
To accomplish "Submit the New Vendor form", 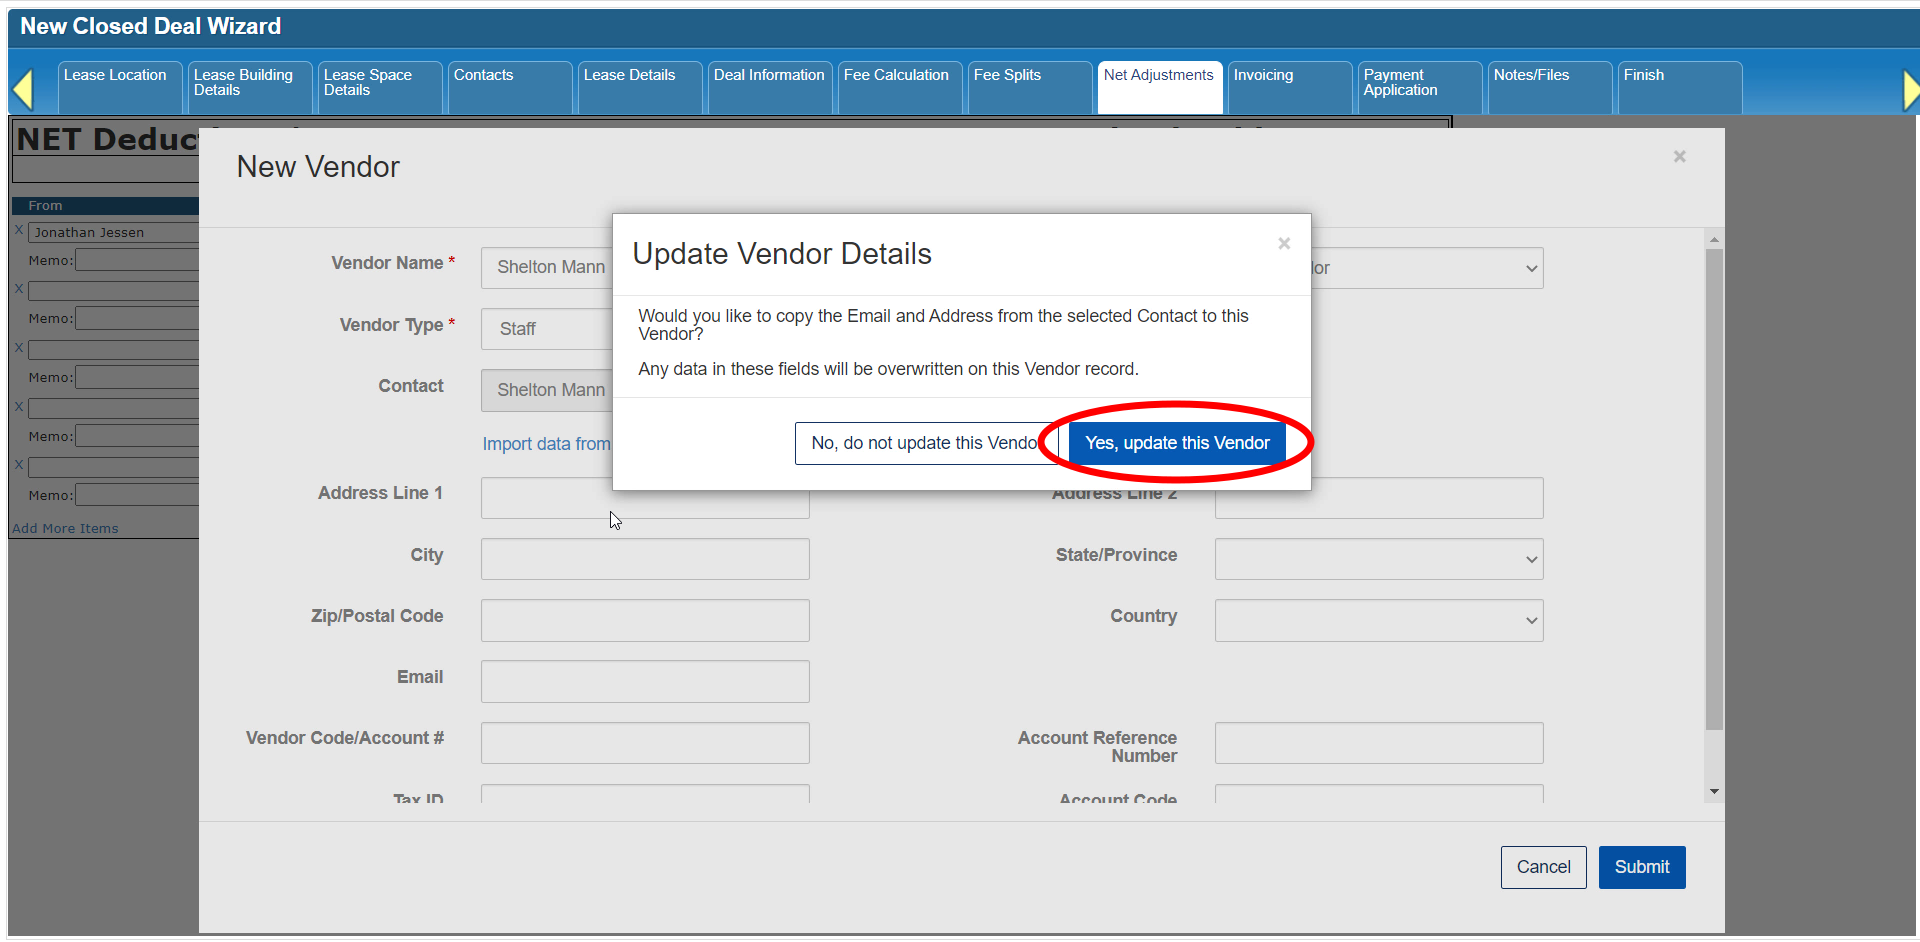I will (1641, 867).
